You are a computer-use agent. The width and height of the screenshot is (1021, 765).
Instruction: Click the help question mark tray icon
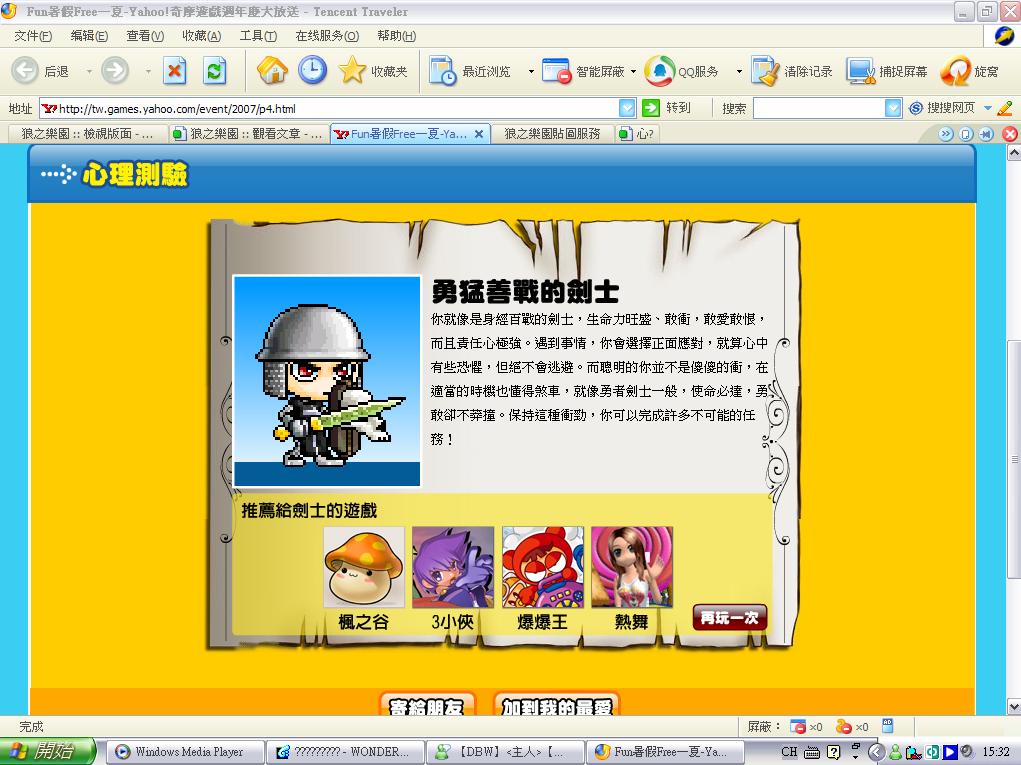[x=833, y=752]
